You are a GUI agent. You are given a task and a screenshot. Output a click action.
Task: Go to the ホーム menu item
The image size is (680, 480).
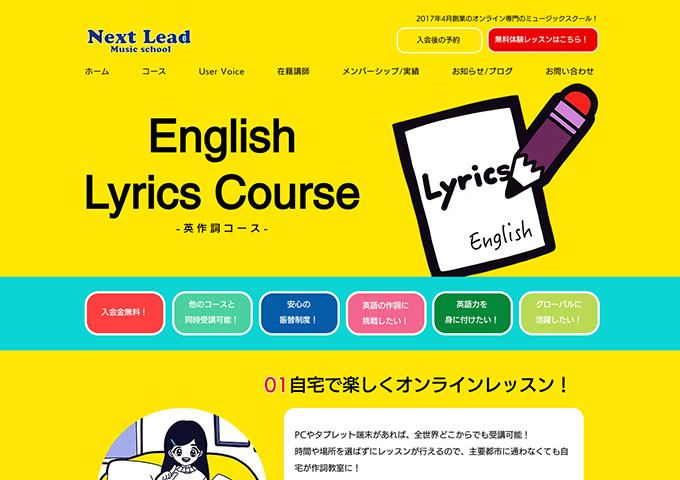coord(97,72)
